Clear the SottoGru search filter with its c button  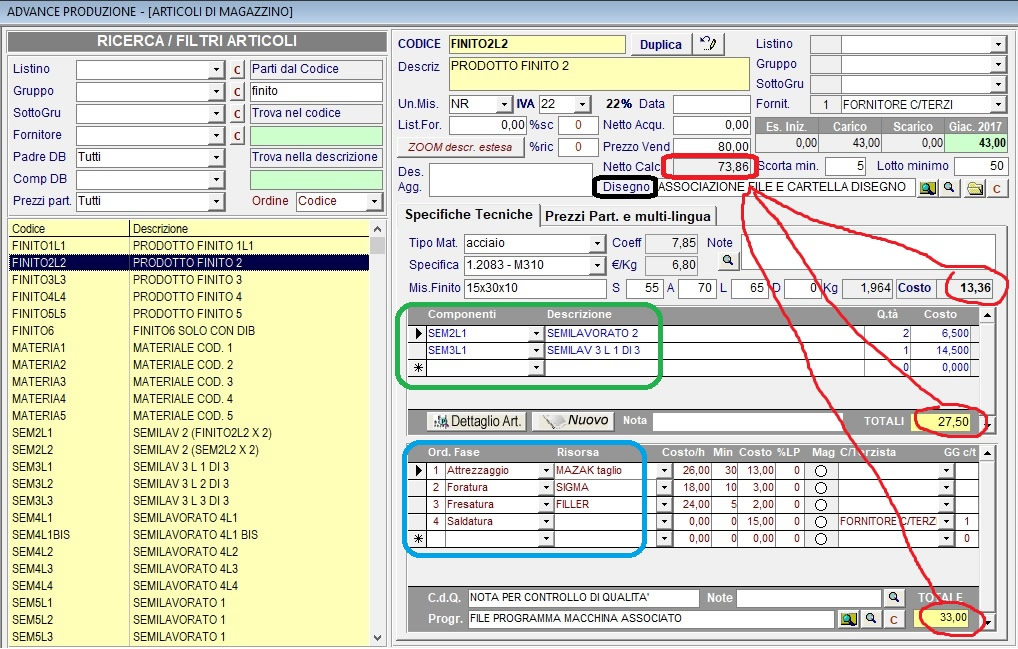[237, 114]
